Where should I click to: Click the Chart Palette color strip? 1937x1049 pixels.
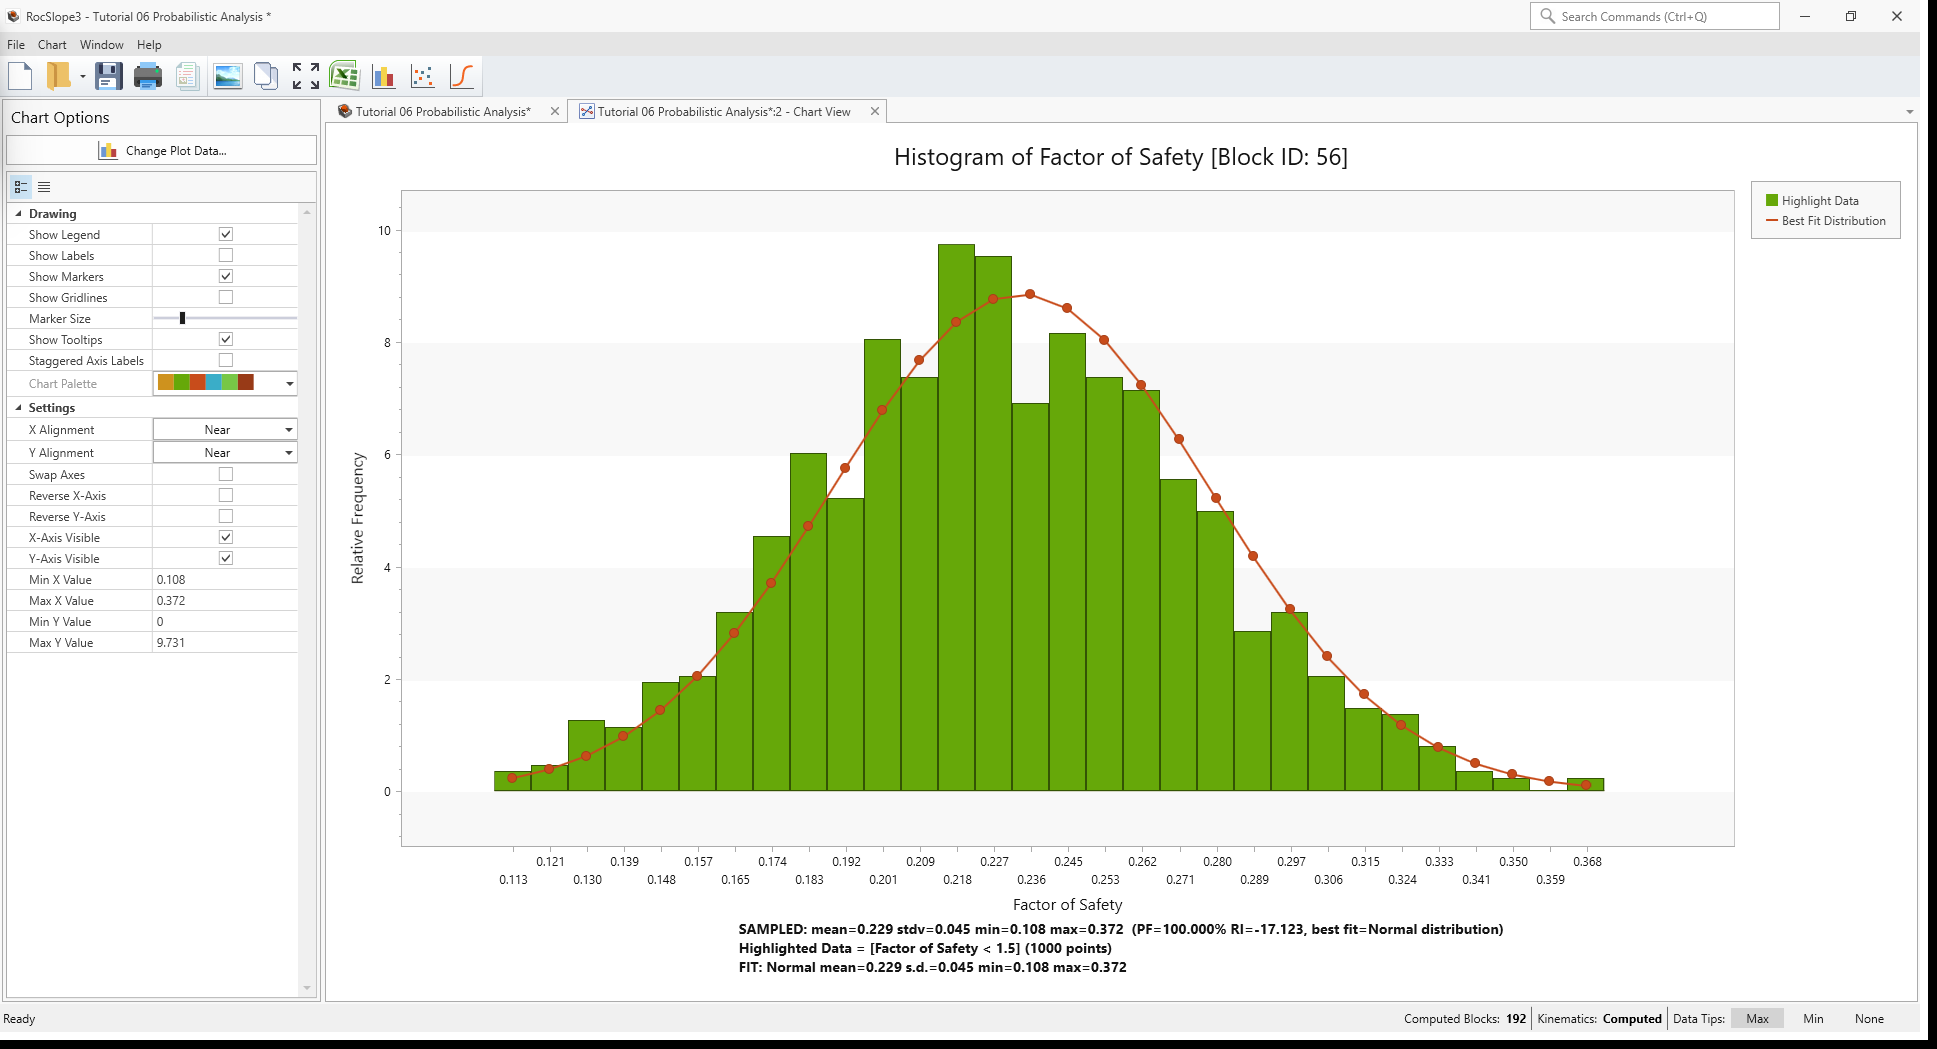coord(206,382)
